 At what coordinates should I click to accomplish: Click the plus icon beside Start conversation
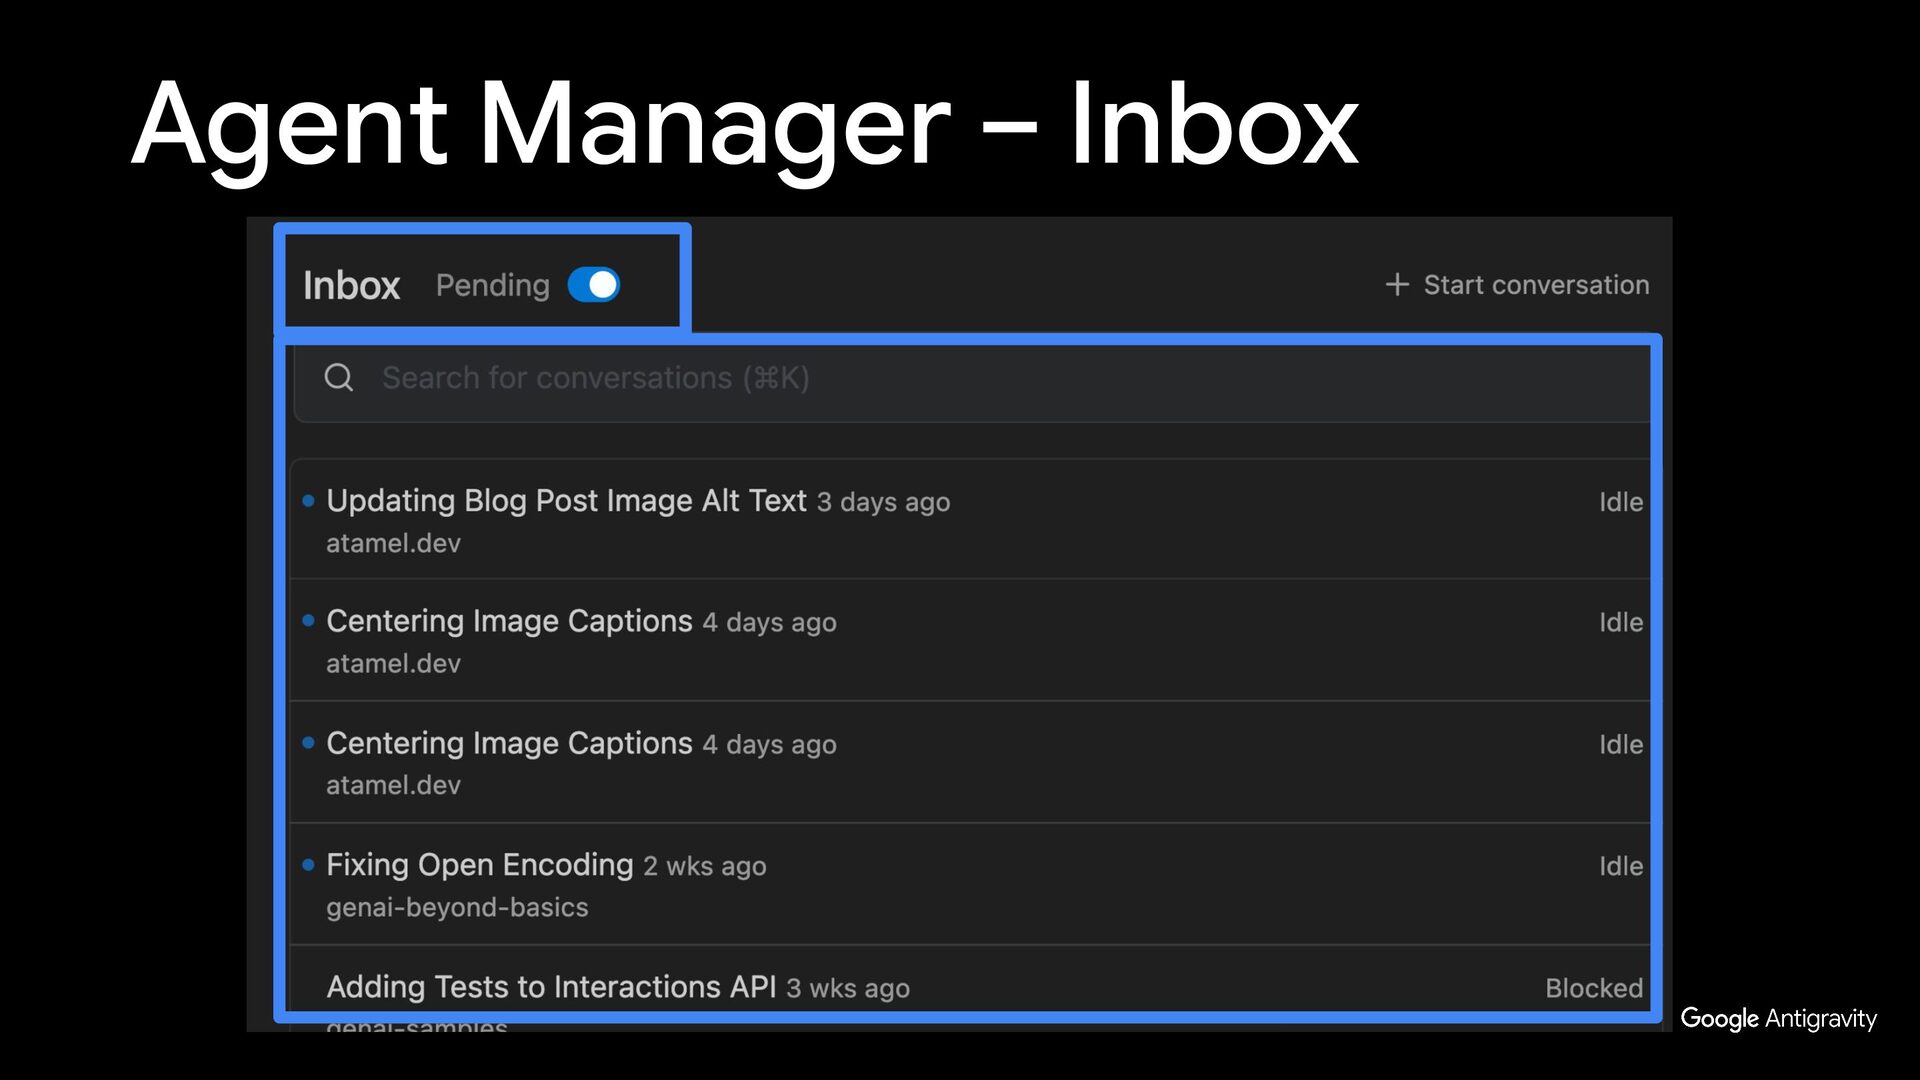coord(1397,285)
